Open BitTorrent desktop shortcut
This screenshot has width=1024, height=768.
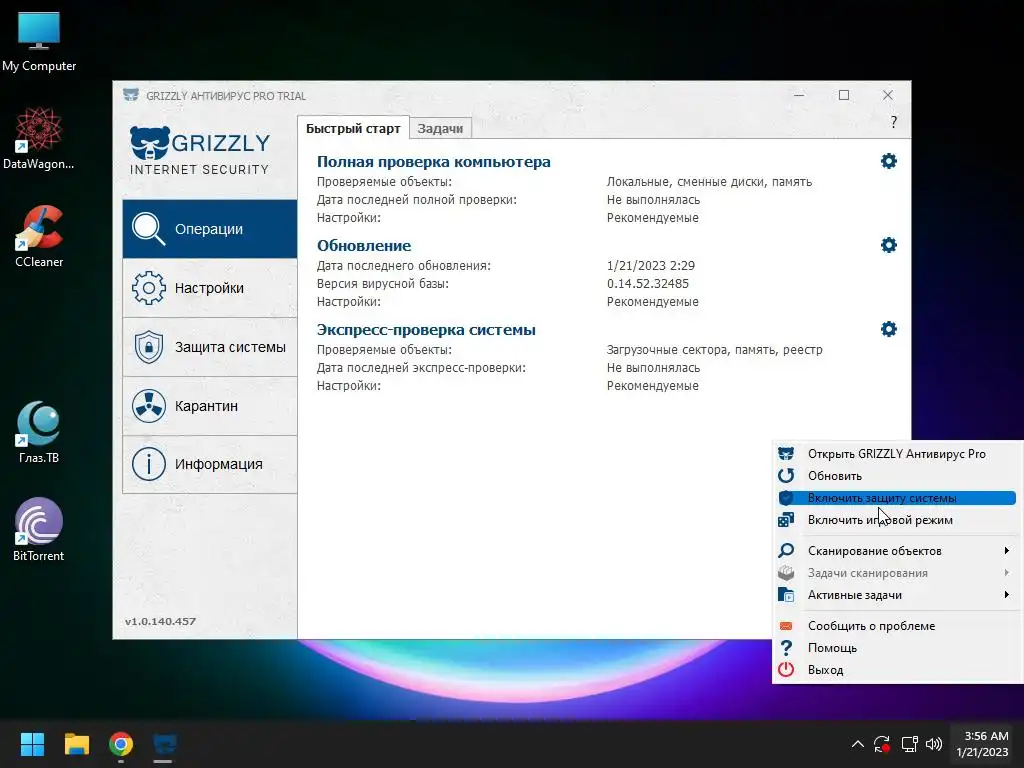[39, 530]
